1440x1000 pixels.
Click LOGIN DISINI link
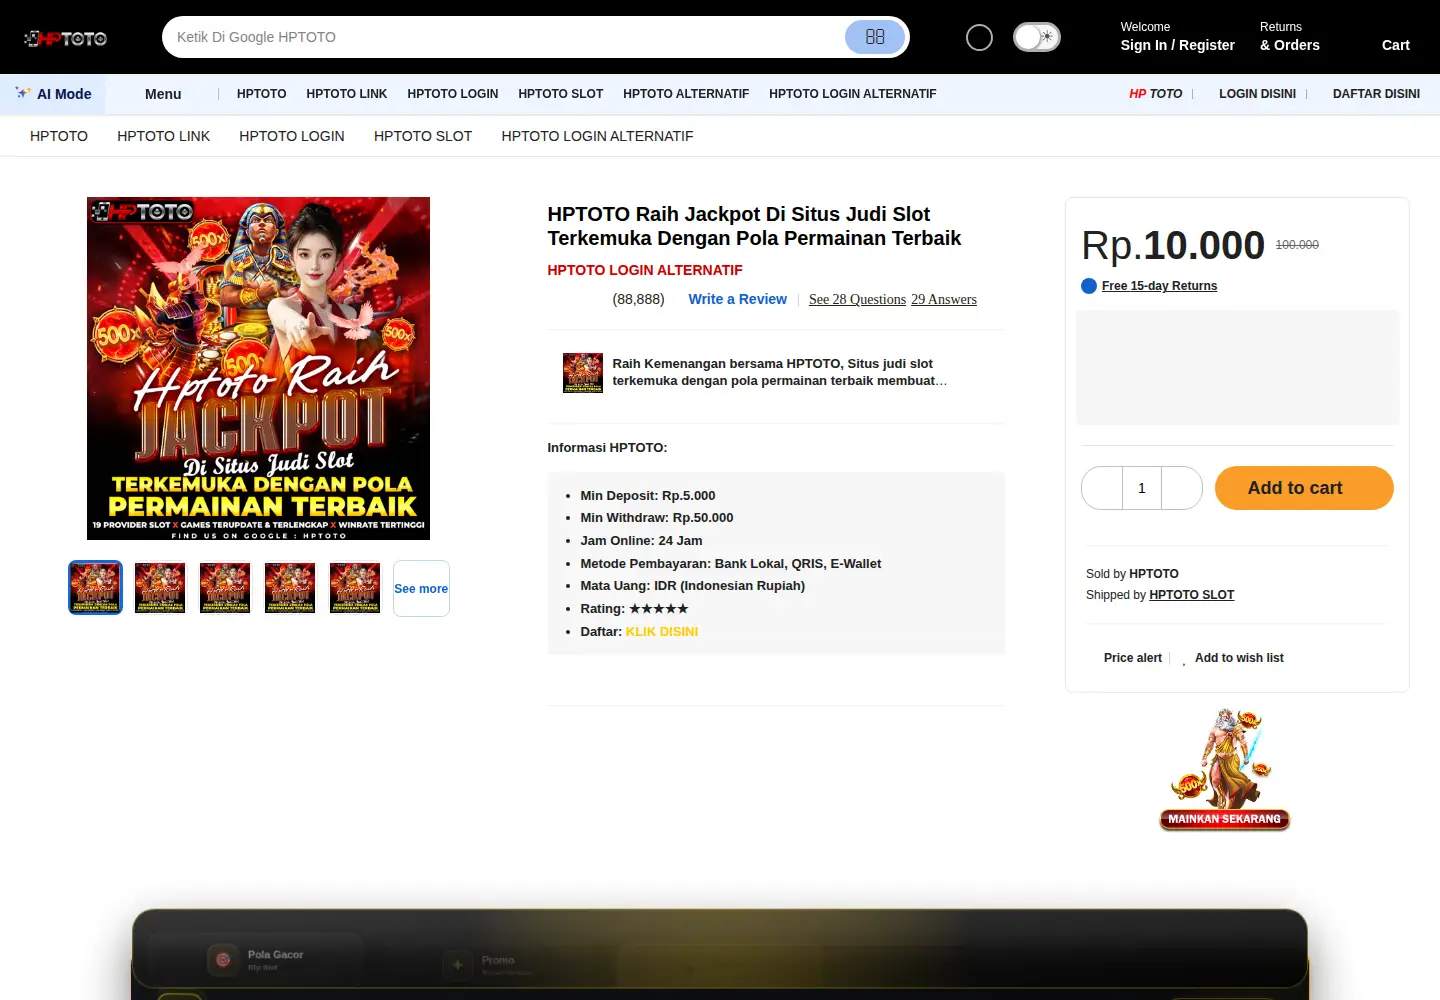(1257, 94)
